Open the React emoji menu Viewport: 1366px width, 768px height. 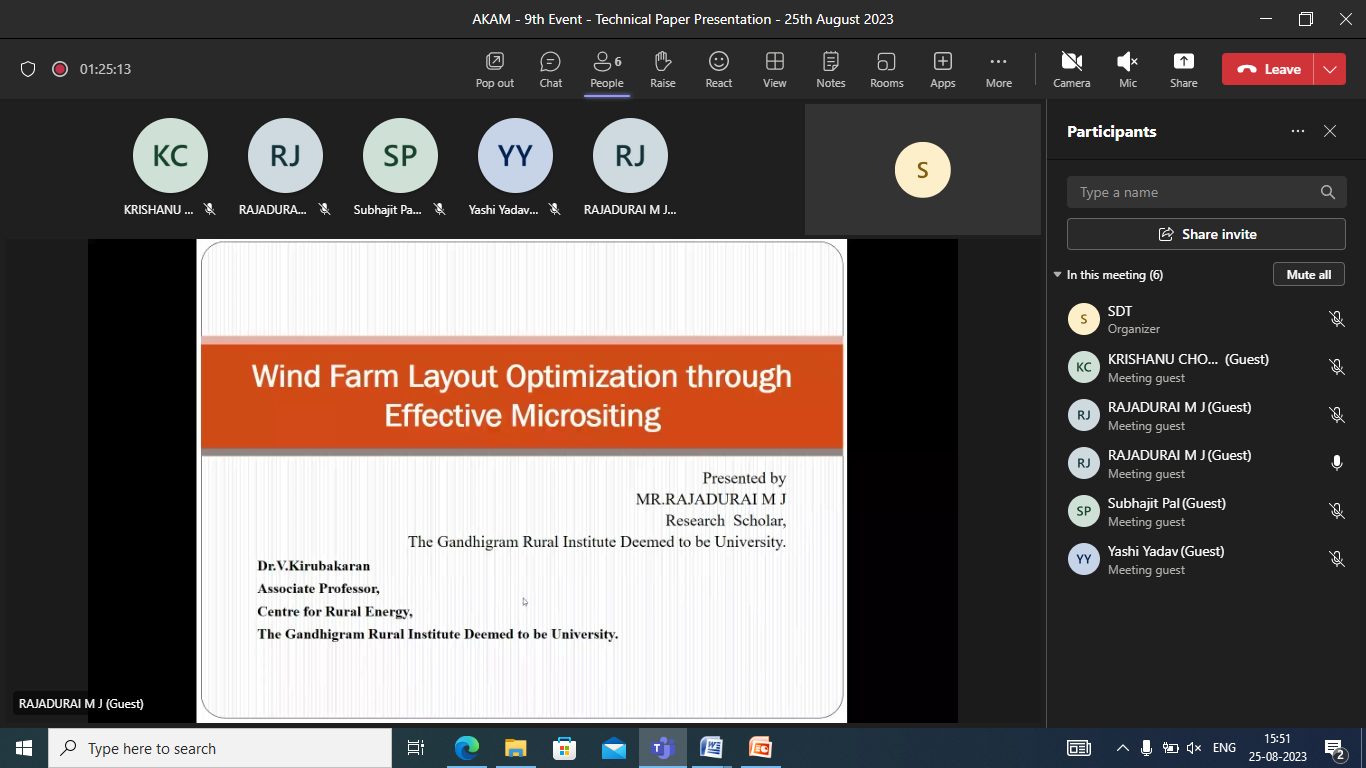pyautogui.click(x=718, y=69)
